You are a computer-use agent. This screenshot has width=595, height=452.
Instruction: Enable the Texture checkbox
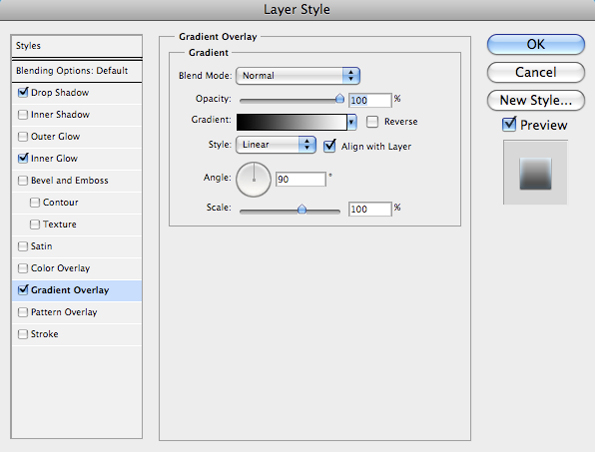point(35,224)
